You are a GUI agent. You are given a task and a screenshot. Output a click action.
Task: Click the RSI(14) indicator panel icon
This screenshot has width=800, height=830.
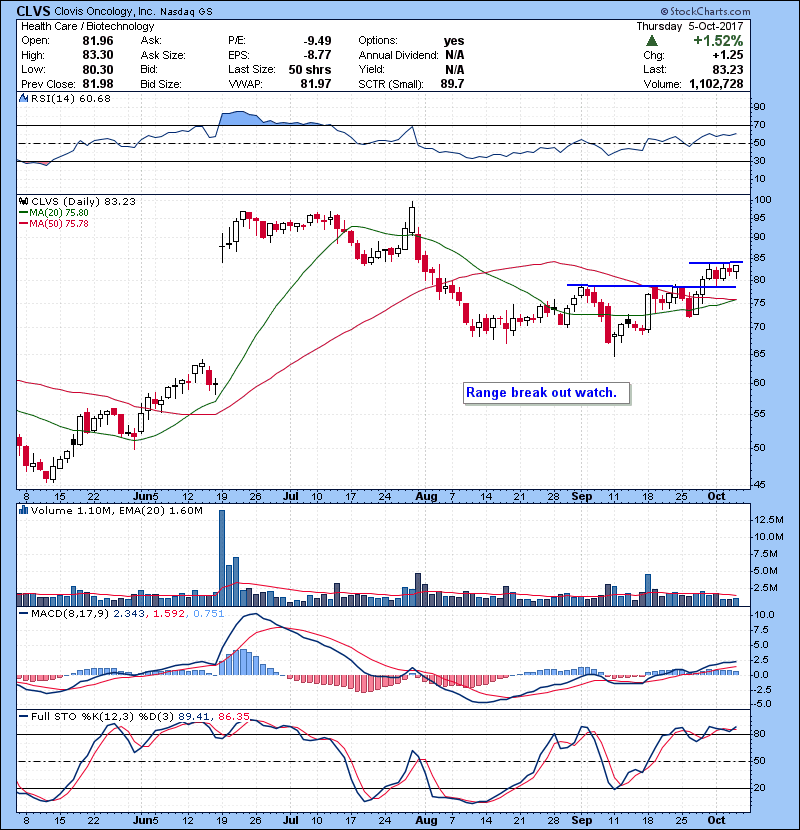23,98
